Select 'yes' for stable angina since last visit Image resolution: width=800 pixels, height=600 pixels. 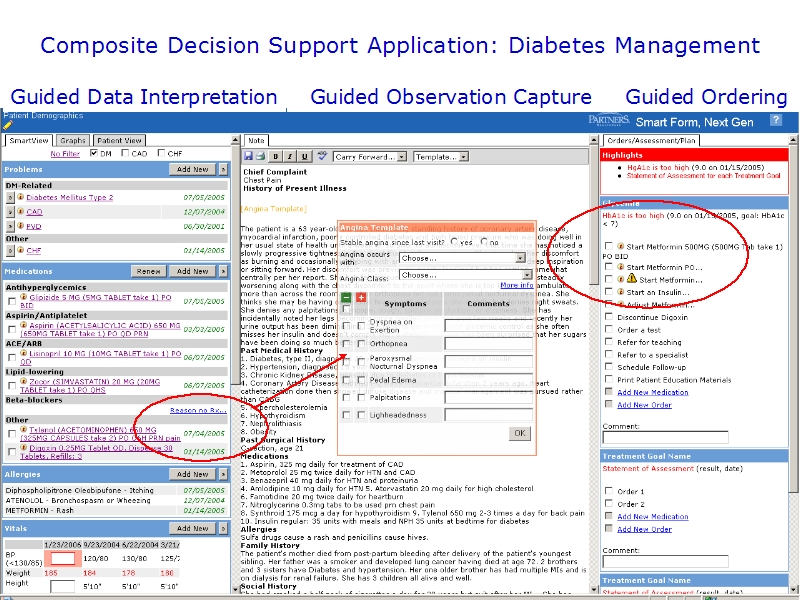[x=455, y=242]
